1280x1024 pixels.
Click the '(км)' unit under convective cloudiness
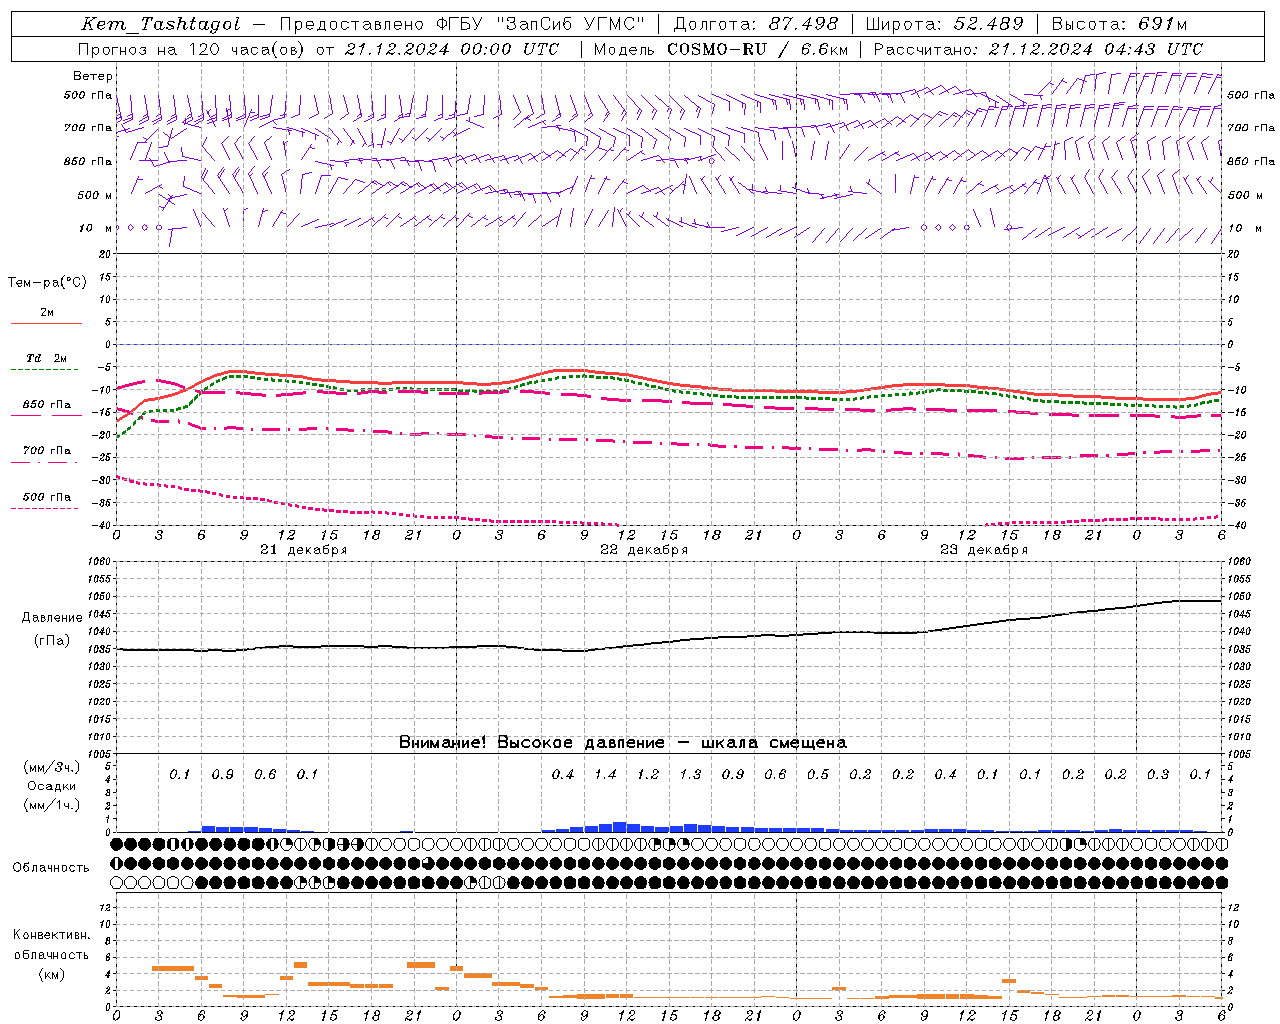(51, 974)
